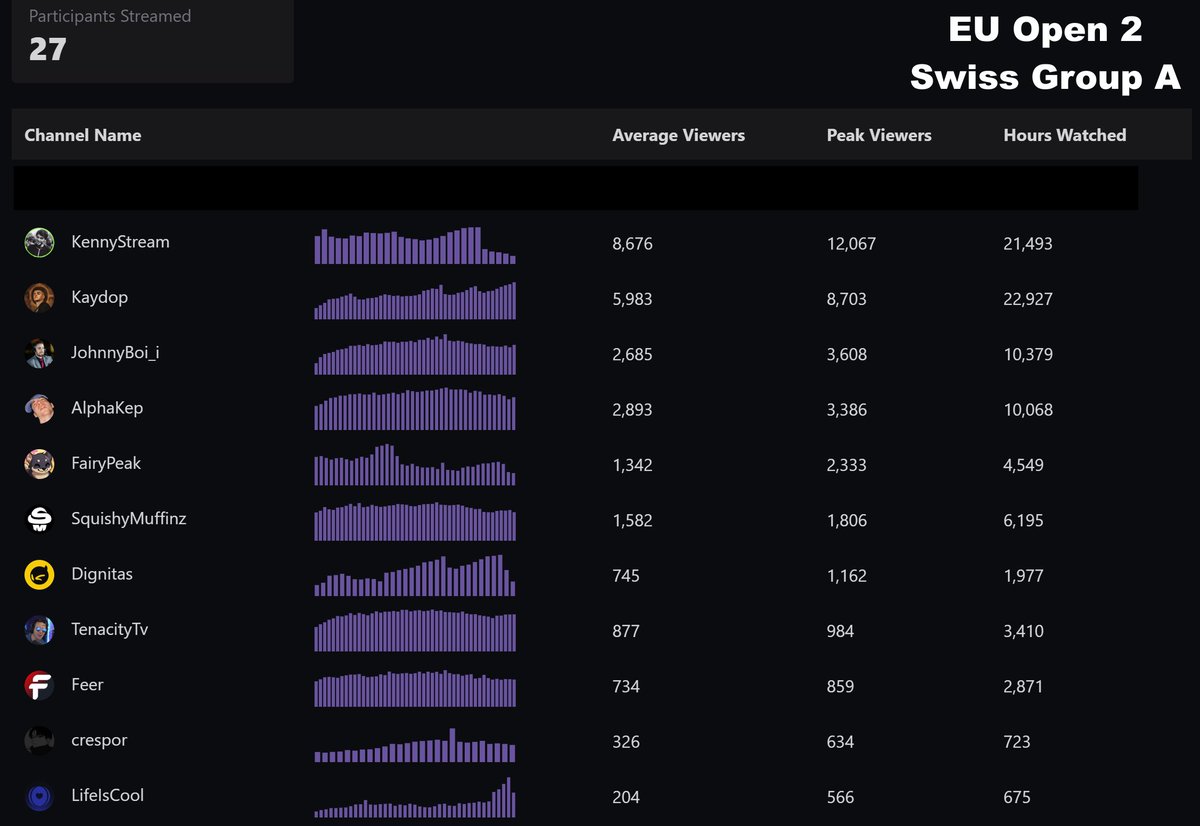The image size is (1200, 826).
Task: Select KennyStream's peak viewers 12,067
Action: (851, 243)
